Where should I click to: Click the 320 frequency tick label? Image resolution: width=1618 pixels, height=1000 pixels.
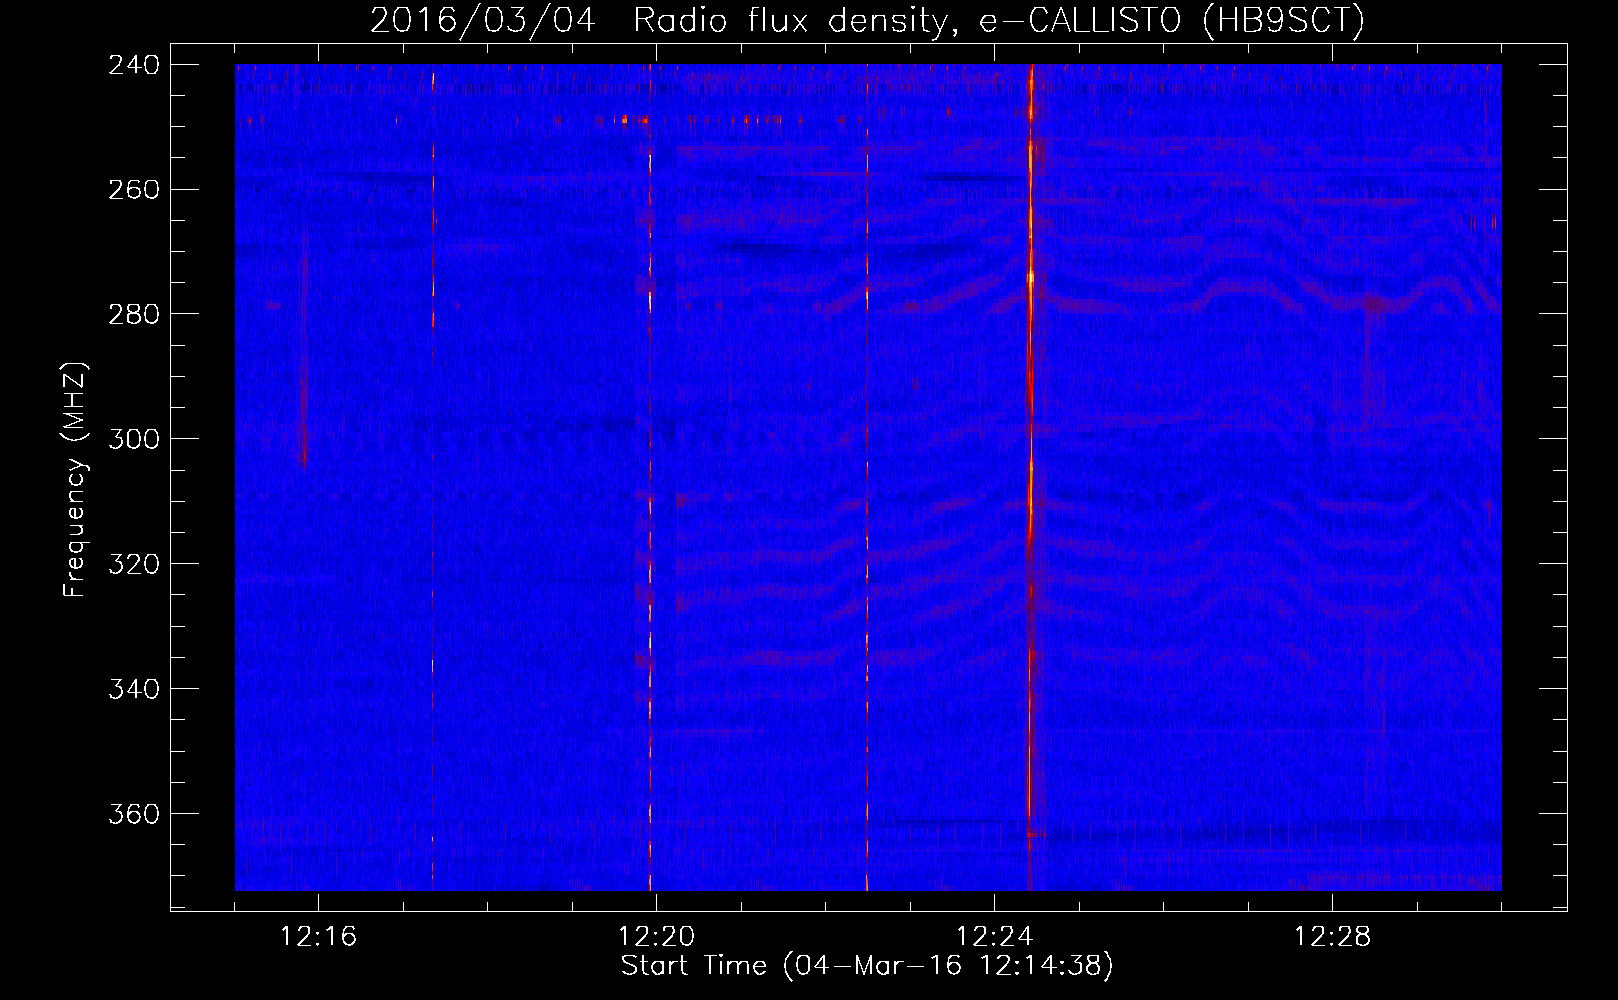coord(133,565)
